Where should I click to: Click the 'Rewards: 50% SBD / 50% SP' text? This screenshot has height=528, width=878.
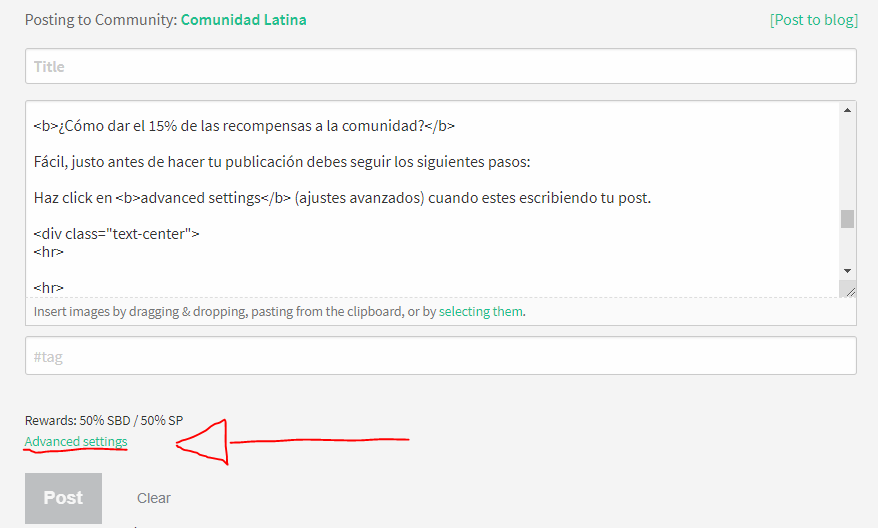pyautogui.click(x=104, y=420)
